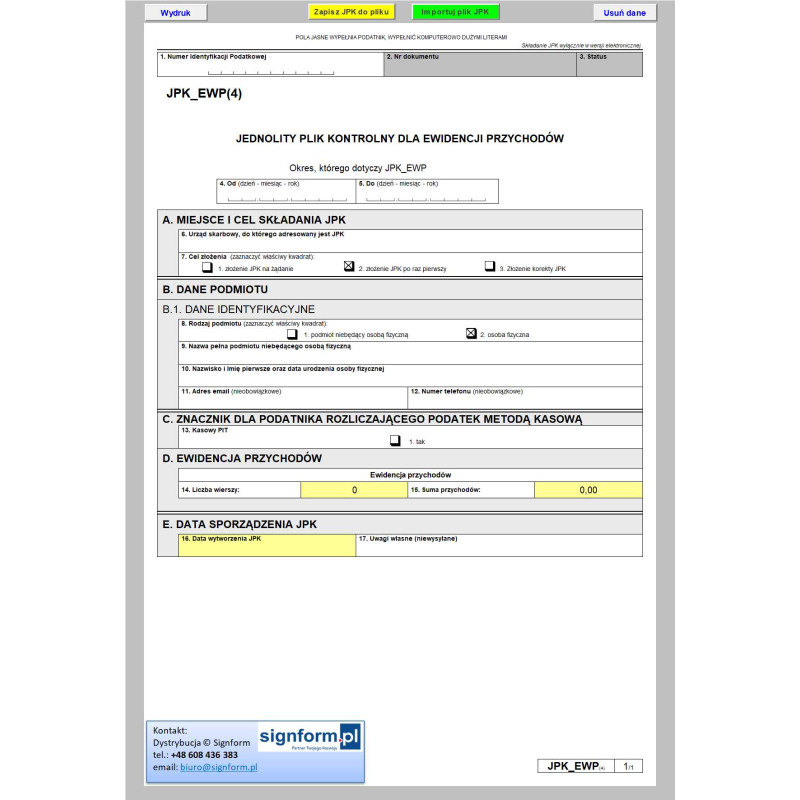This screenshot has height=800, width=800.
Task: Select the 'Złożenie korekty JPK' checkbox
Action: (490, 267)
